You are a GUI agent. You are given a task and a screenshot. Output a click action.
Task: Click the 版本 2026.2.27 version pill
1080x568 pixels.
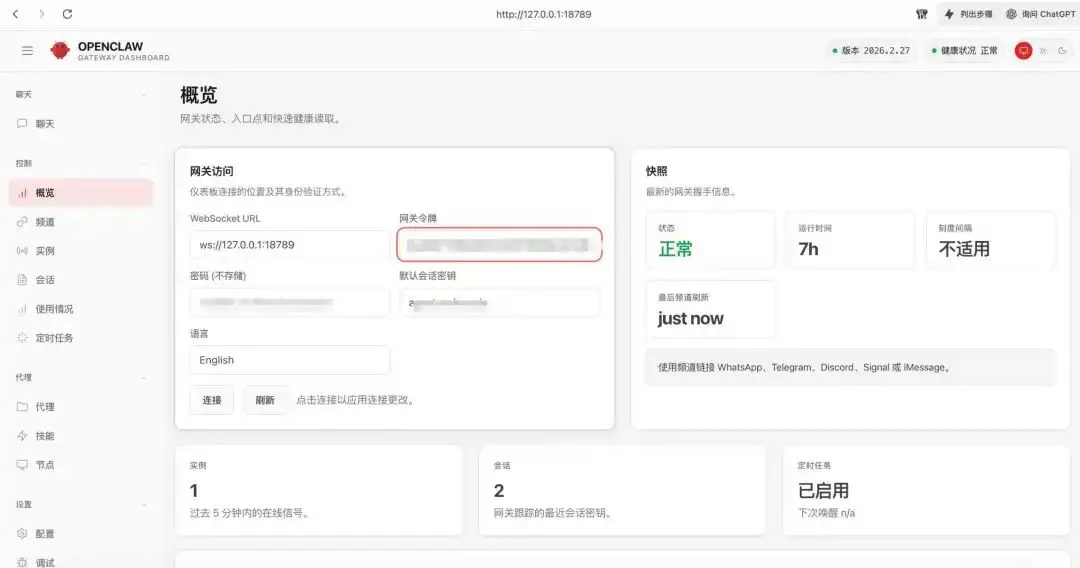click(871, 50)
